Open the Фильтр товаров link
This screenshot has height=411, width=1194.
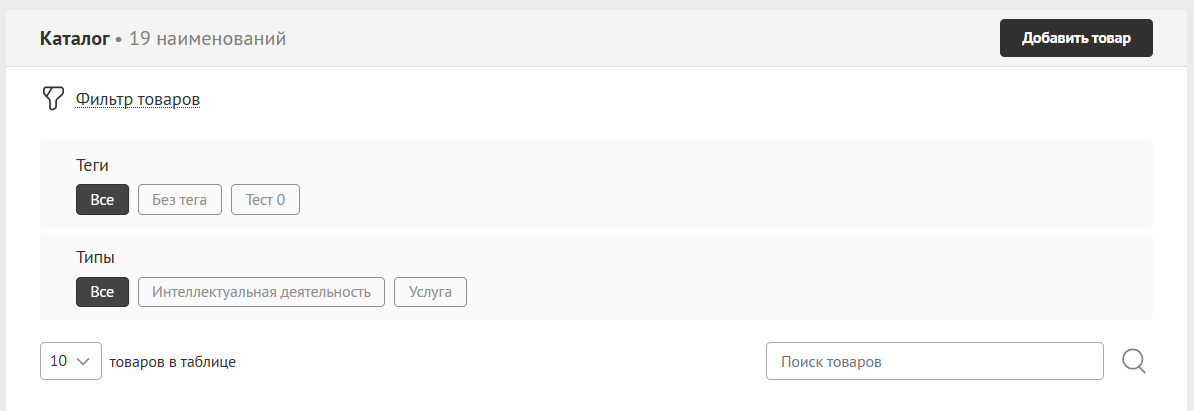[x=138, y=99]
